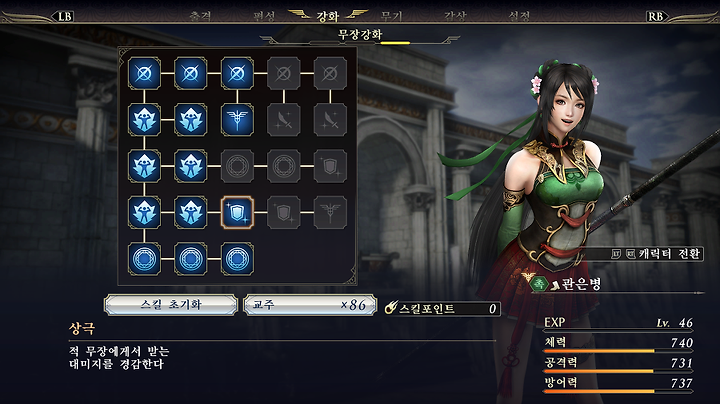Click the 스킬포인트 counter field

coord(443,308)
